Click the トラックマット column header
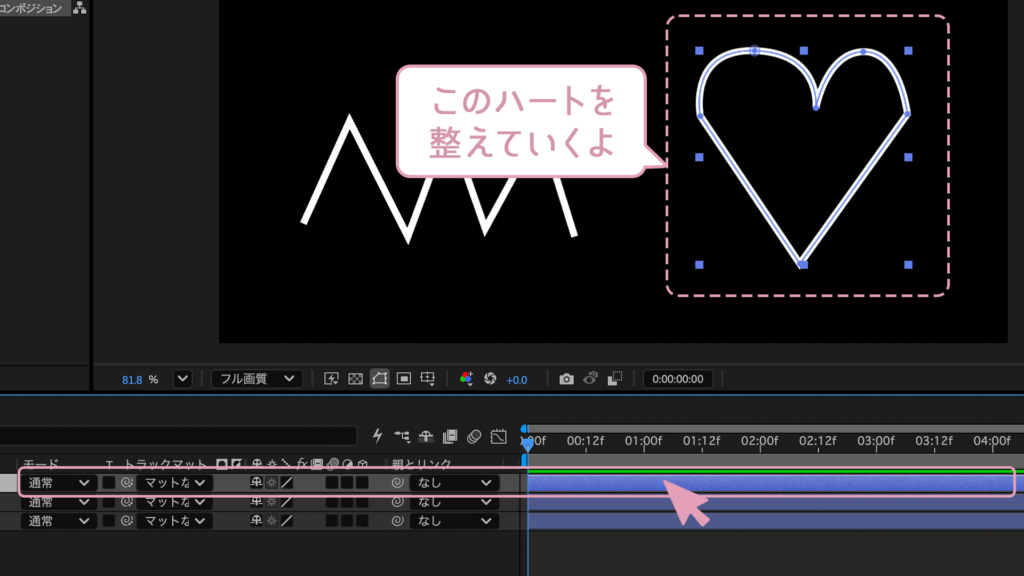The image size is (1024, 576). [165, 464]
